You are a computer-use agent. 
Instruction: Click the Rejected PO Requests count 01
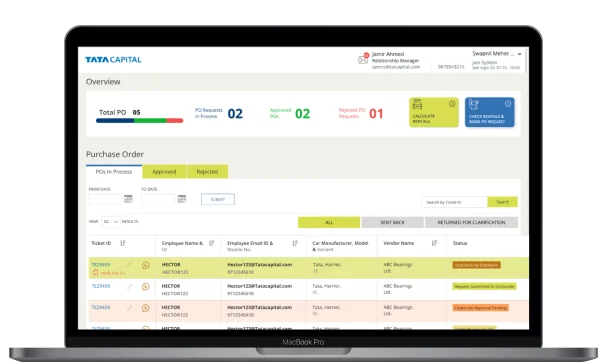pyautogui.click(x=376, y=113)
